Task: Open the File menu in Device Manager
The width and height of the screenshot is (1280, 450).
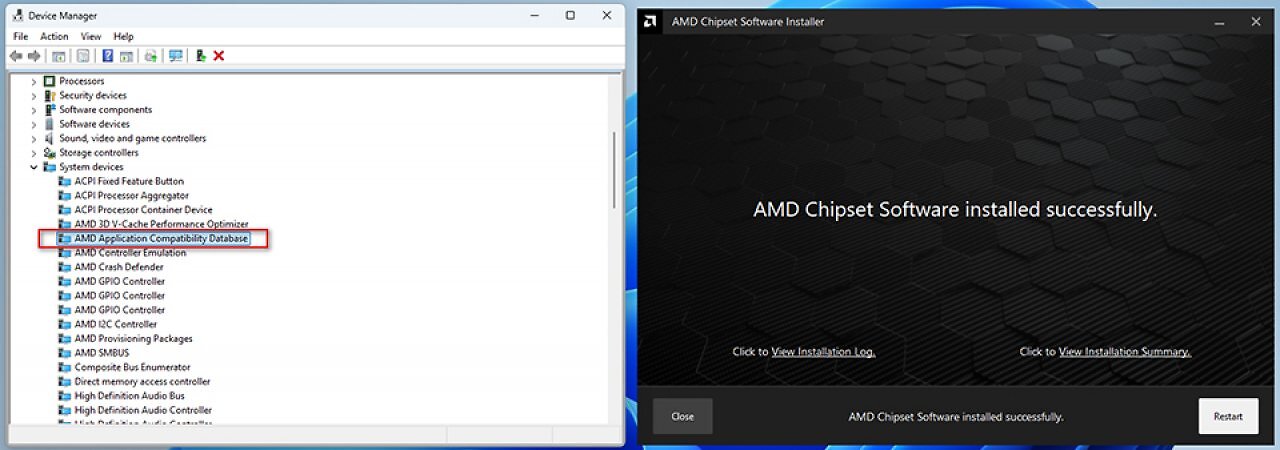Action: point(20,36)
